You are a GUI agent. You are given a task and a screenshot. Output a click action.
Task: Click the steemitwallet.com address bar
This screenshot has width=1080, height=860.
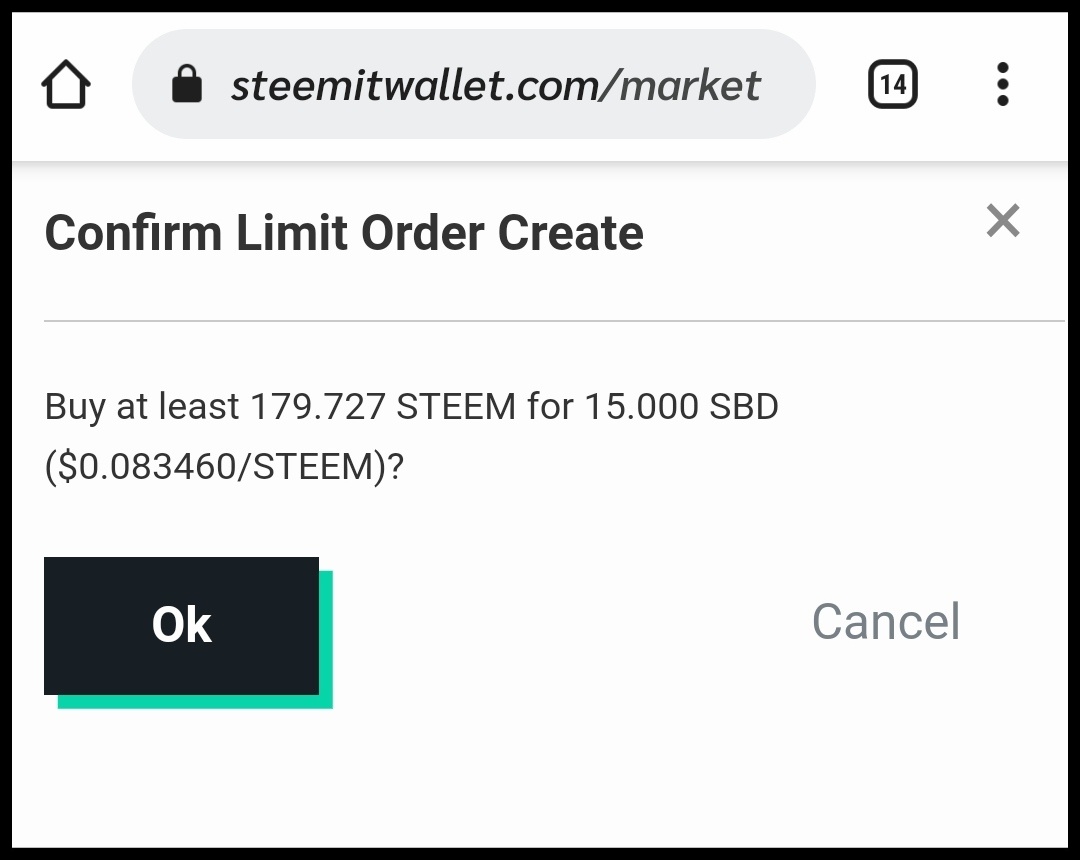pos(473,85)
